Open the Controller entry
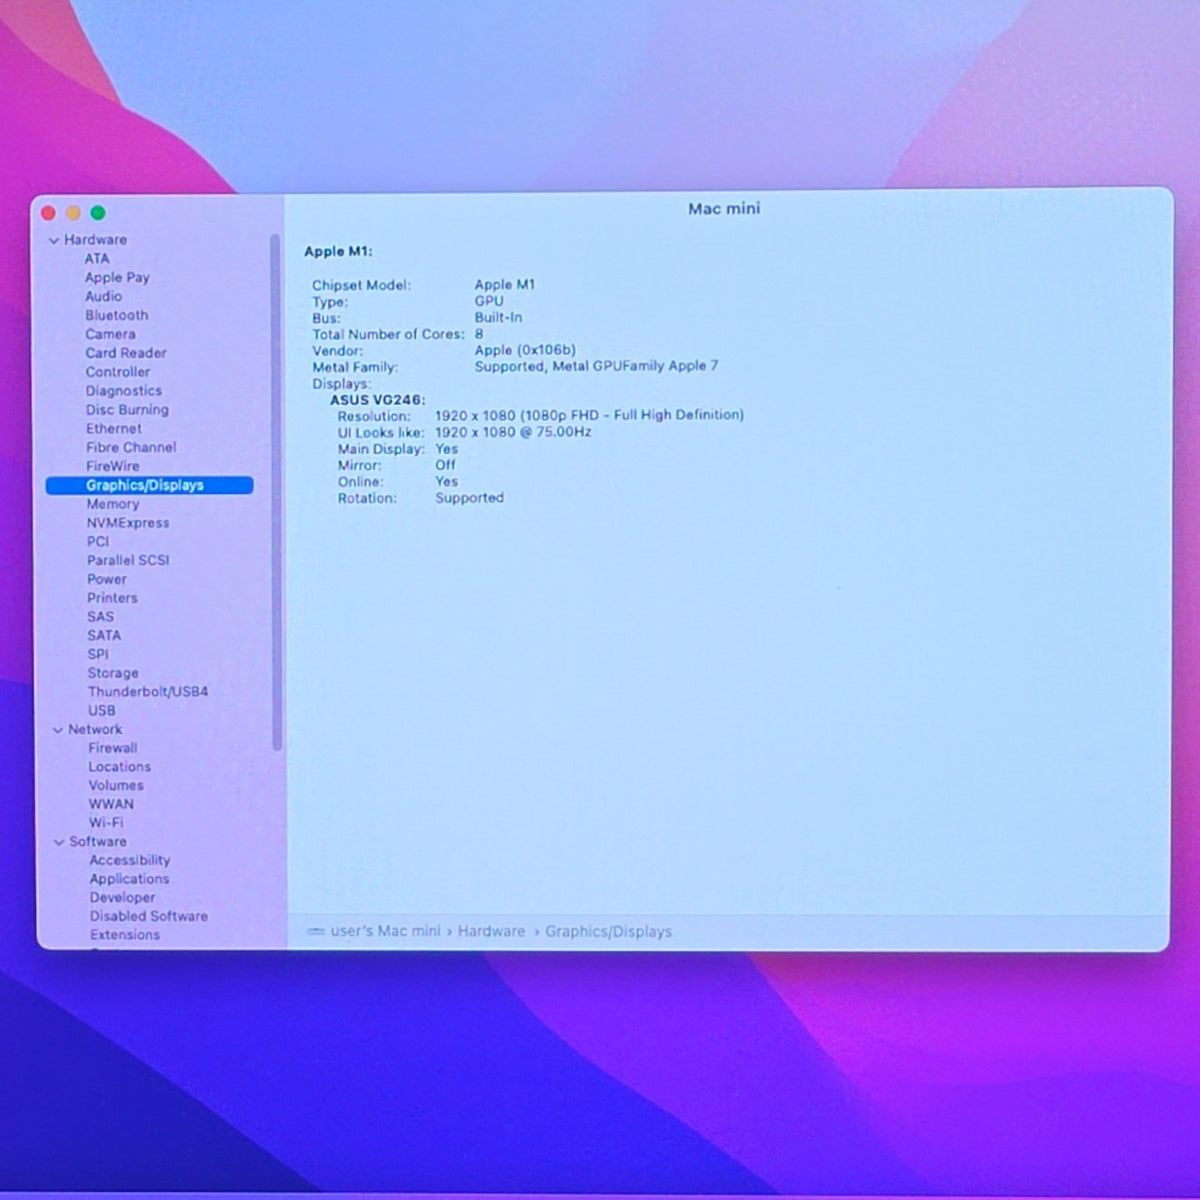 [x=118, y=372]
